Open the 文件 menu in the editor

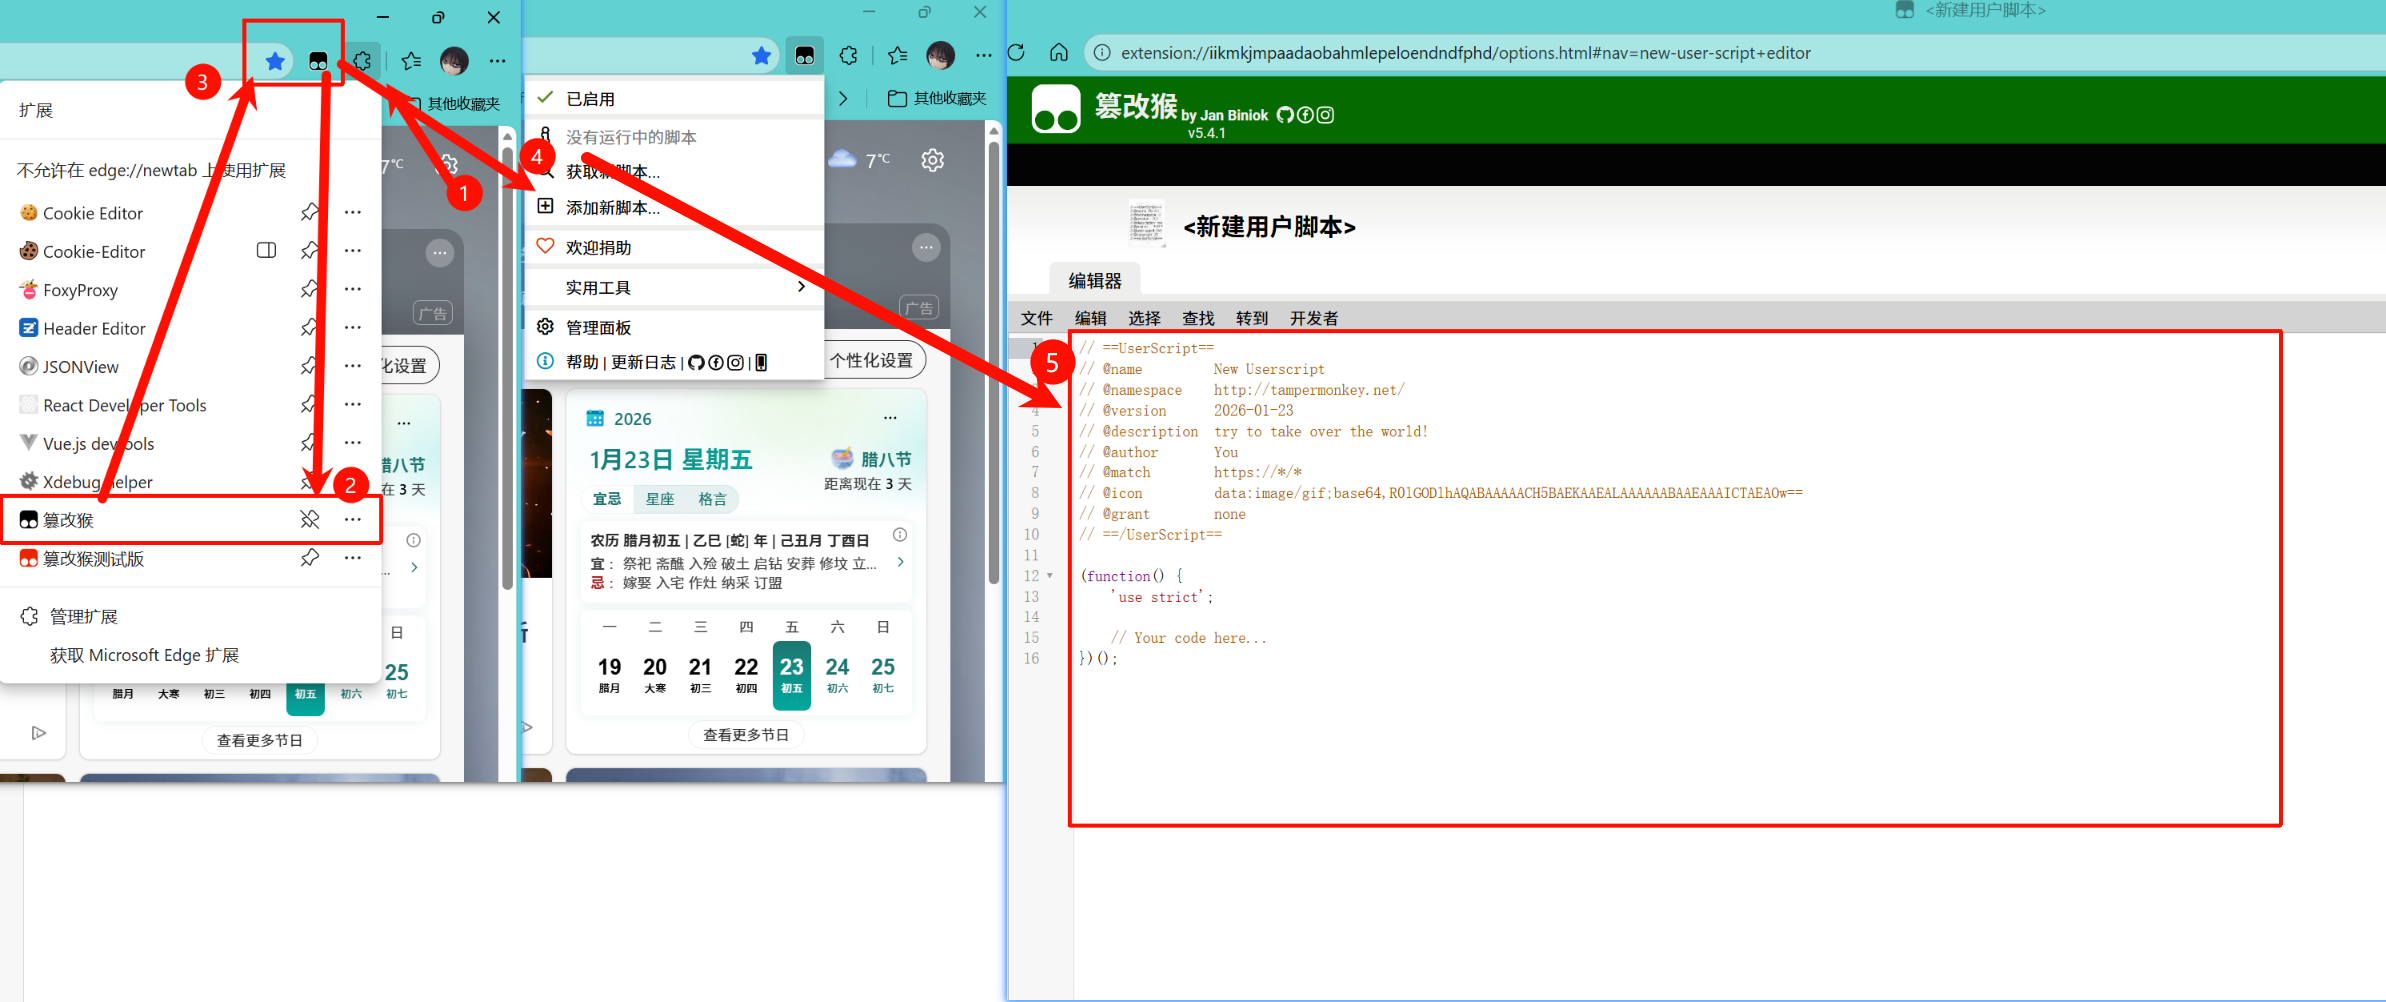1036,318
